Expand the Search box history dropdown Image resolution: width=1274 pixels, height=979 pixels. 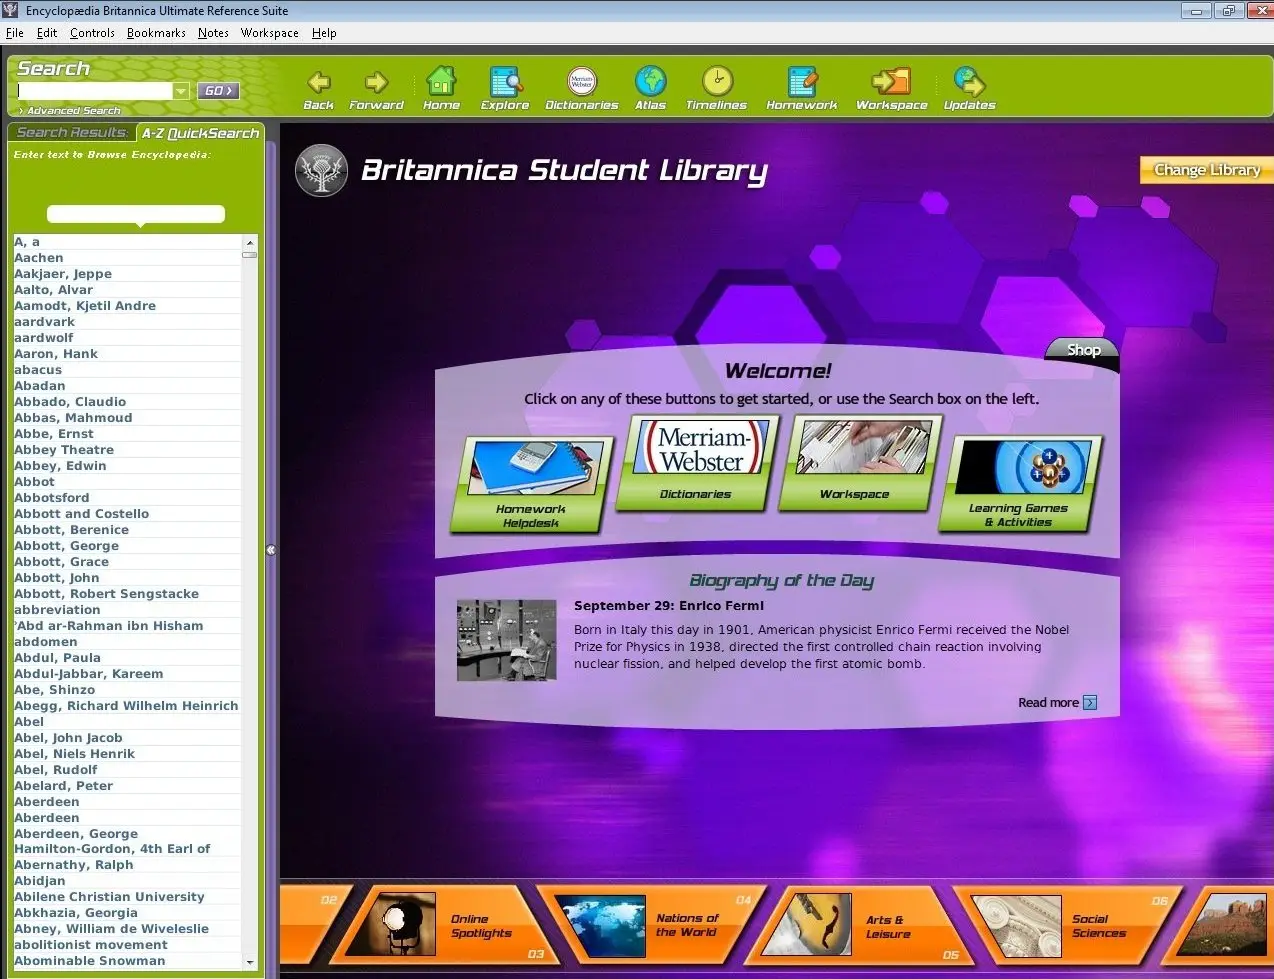[x=181, y=91]
